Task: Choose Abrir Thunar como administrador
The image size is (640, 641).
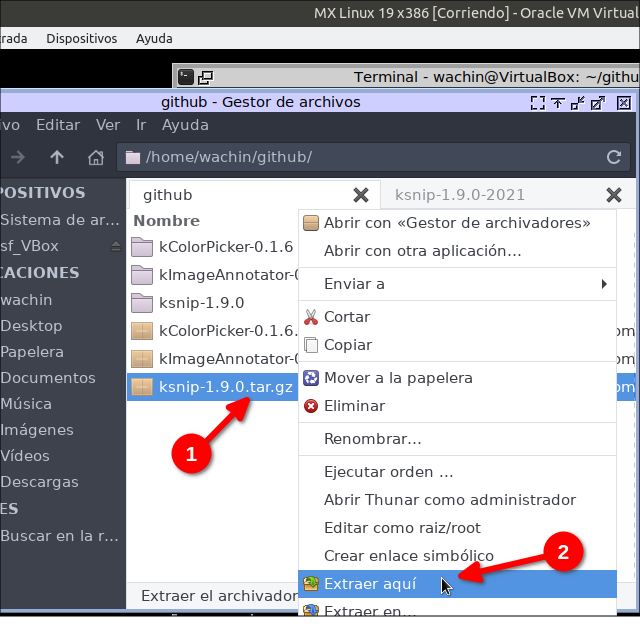Action: (457, 500)
